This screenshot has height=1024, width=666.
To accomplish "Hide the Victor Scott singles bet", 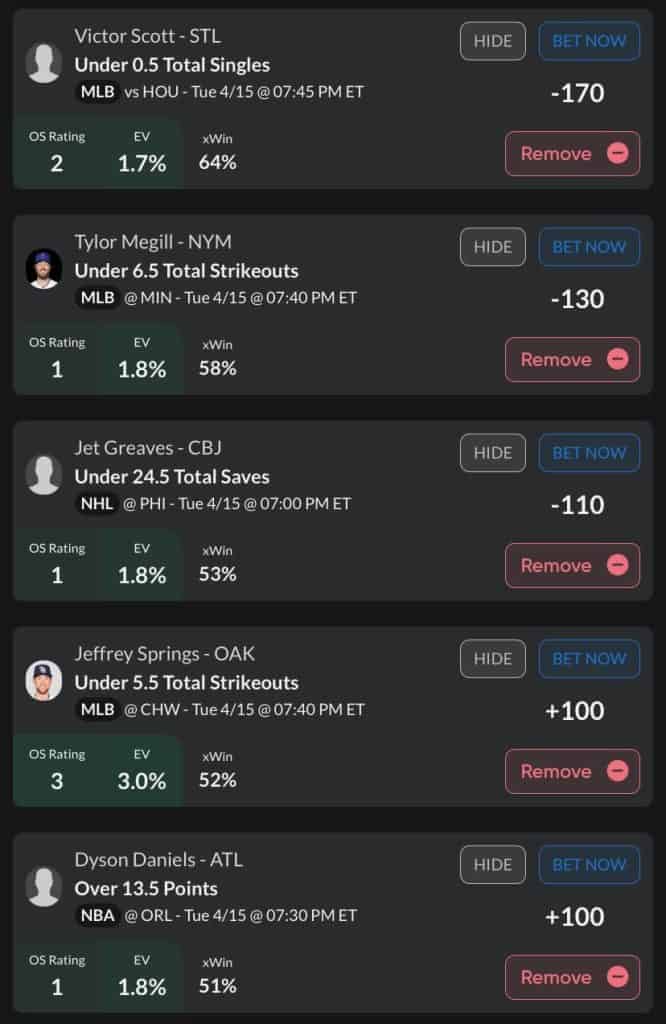I will point(492,41).
